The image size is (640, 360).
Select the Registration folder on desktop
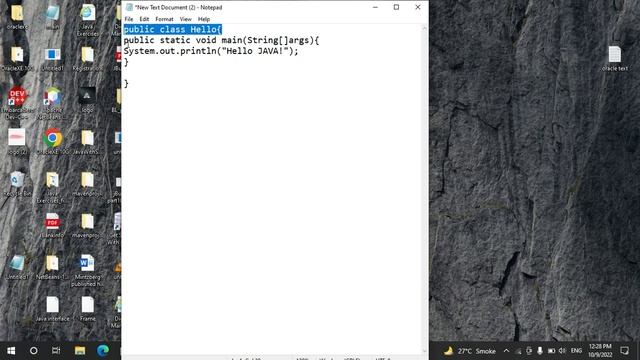point(87,59)
